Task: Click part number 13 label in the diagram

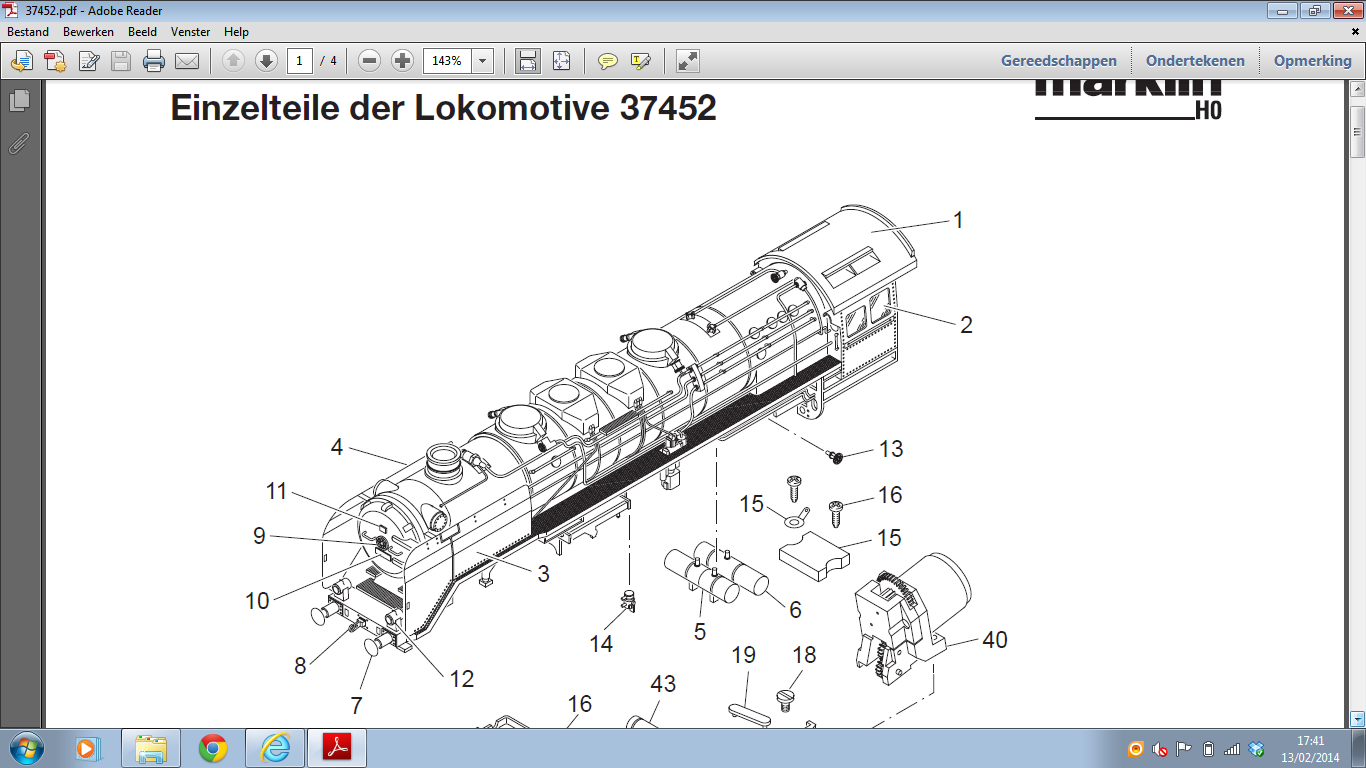Action: click(891, 449)
